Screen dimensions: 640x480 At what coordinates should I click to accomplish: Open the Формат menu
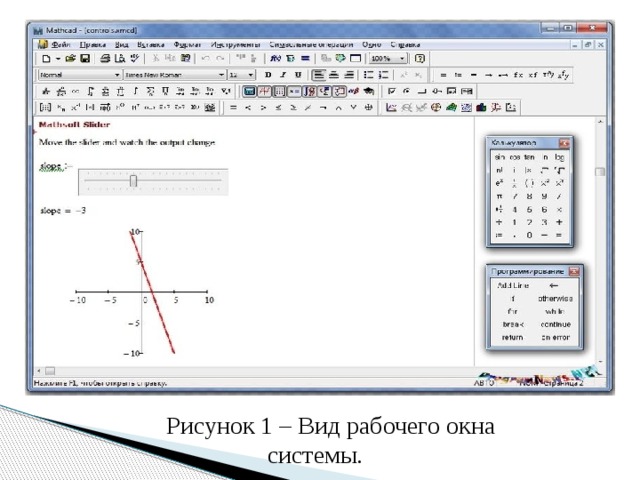pyautogui.click(x=187, y=44)
